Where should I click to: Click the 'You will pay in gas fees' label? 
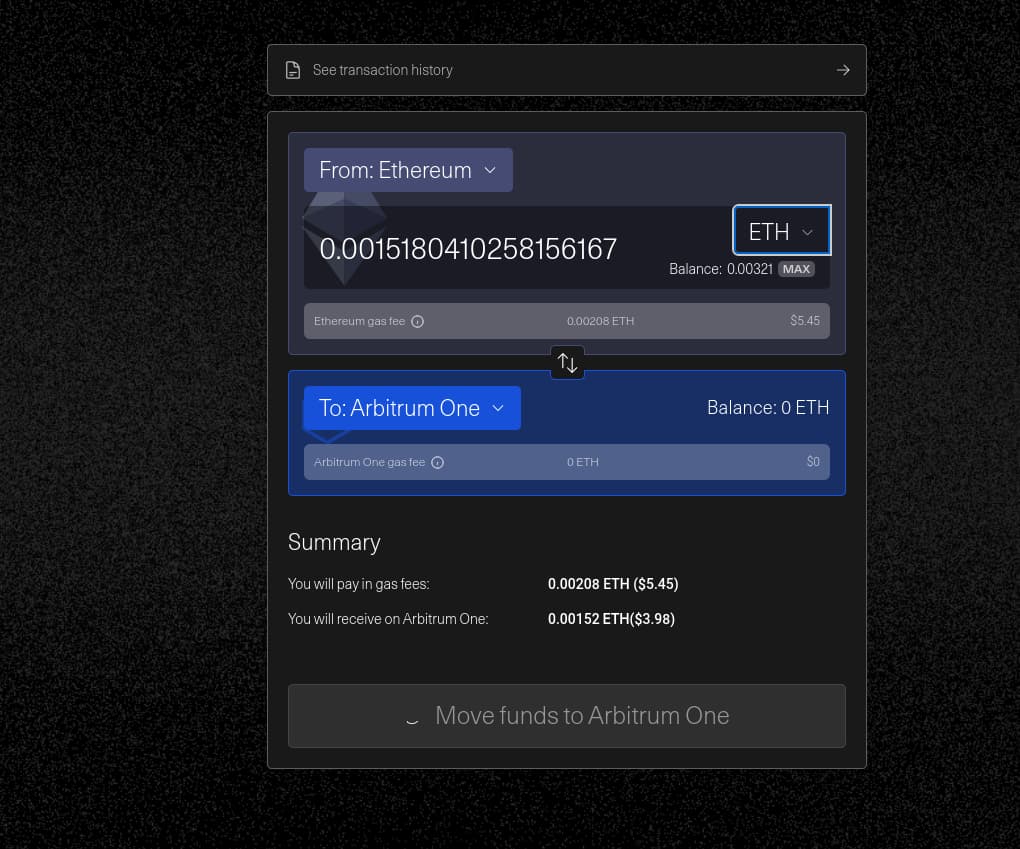tap(359, 584)
